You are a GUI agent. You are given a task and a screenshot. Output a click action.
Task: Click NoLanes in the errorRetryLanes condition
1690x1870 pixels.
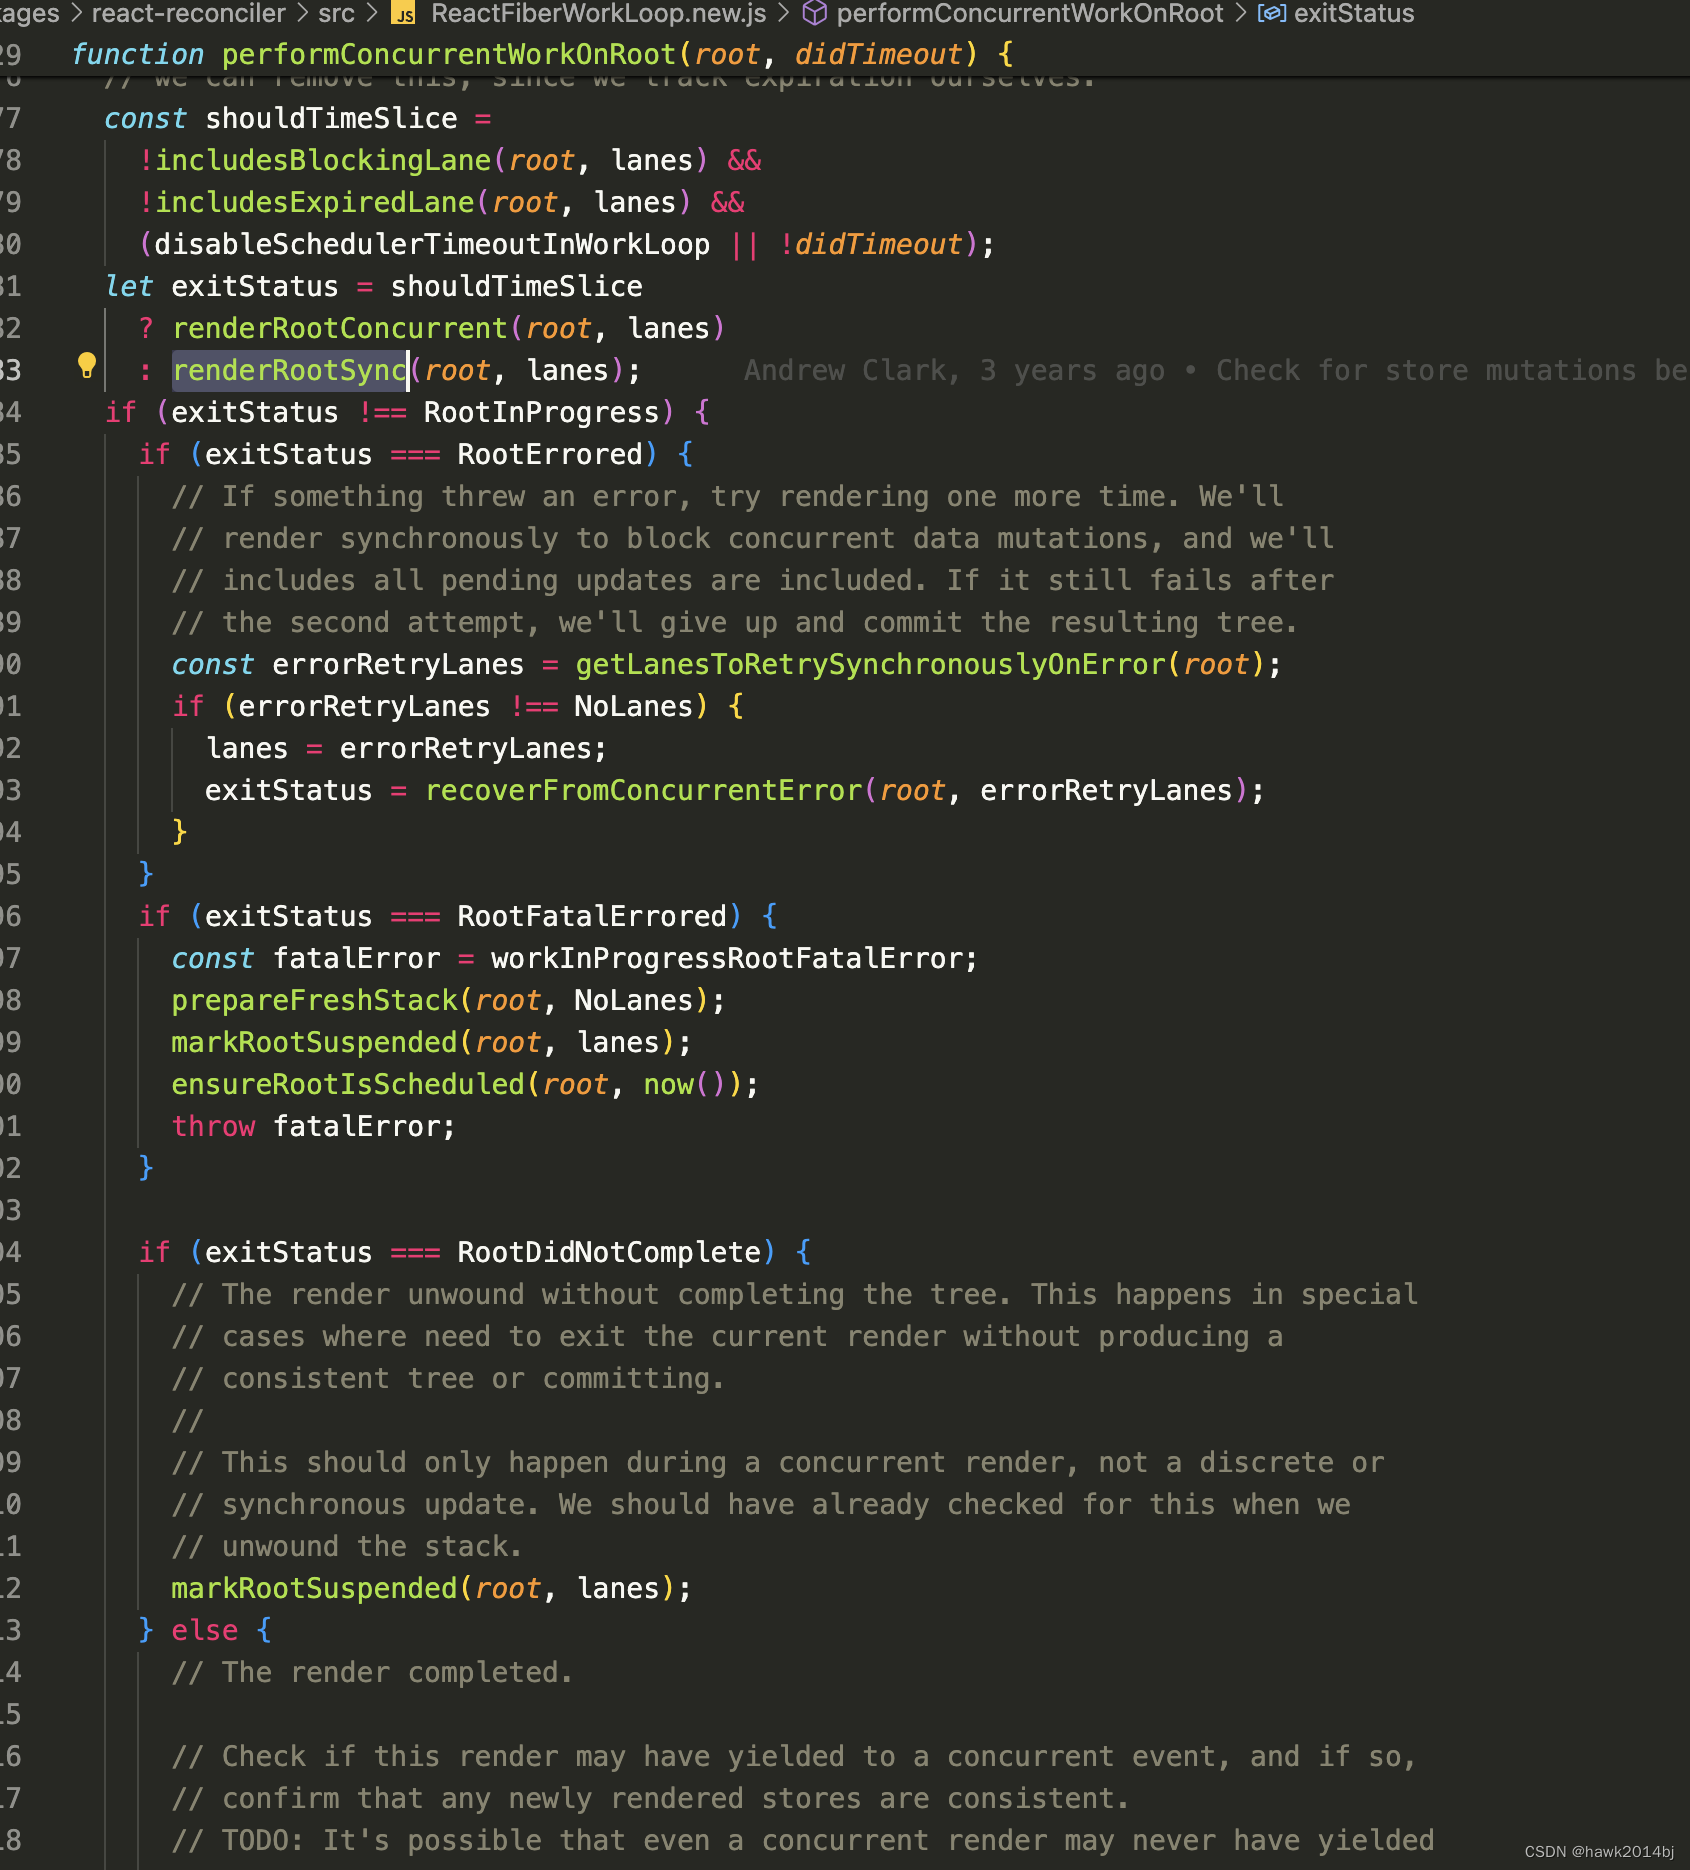pyautogui.click(x=633, y=706)
